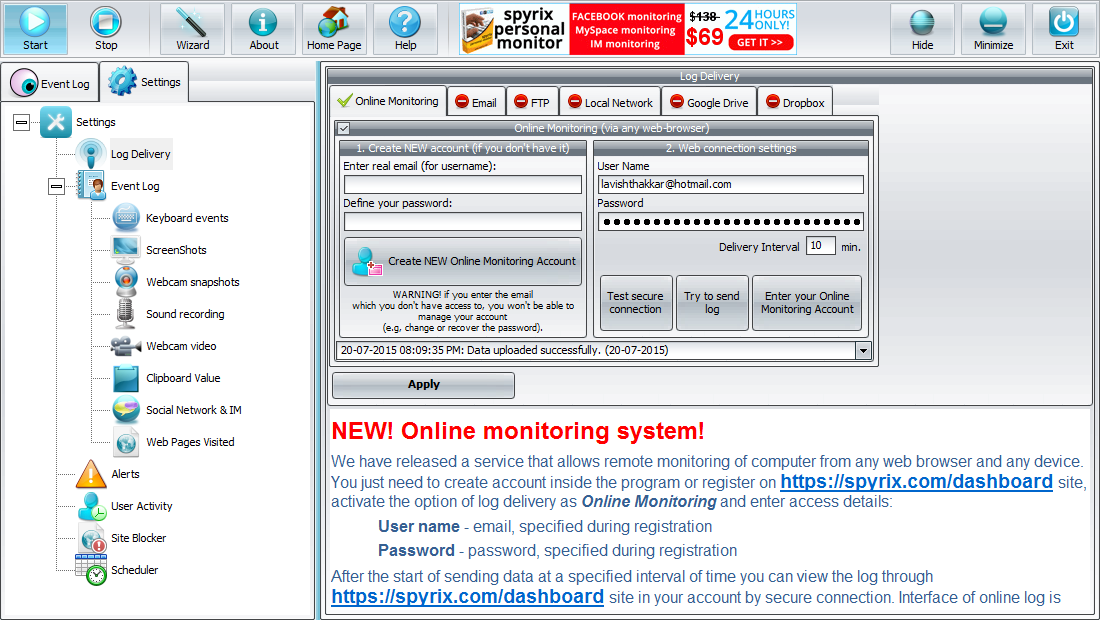Viewport: 1100px width, 620px height.
Task: Select the Site Blocker settings icon
Action: click(x=92, y=537)
